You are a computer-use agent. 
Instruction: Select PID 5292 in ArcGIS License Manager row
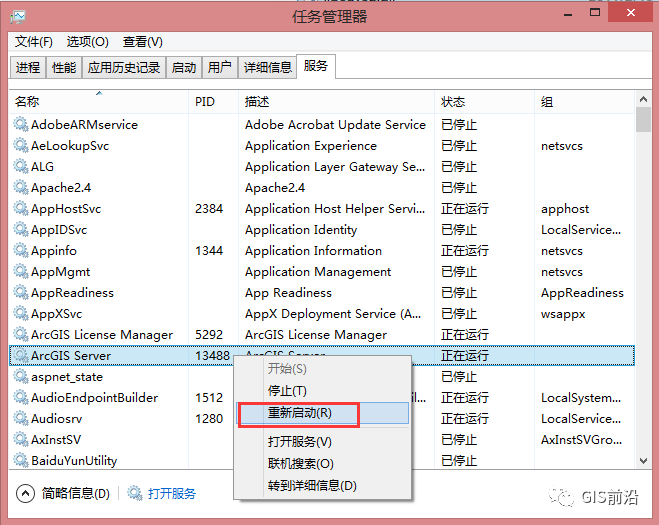(209, 335)
